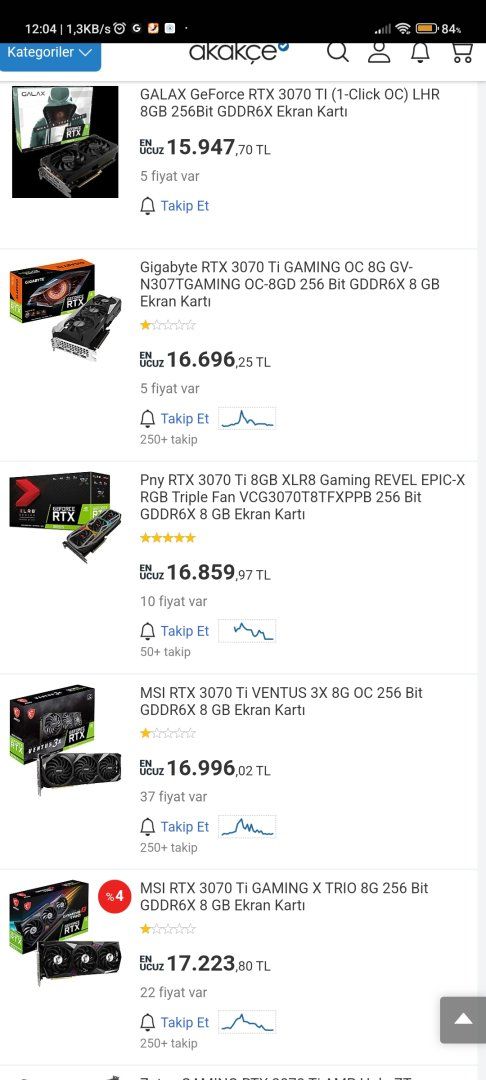Click bell icon for GALAX RTX 3070 TI
Viewport: 486px width, 1080px height.
147,206
